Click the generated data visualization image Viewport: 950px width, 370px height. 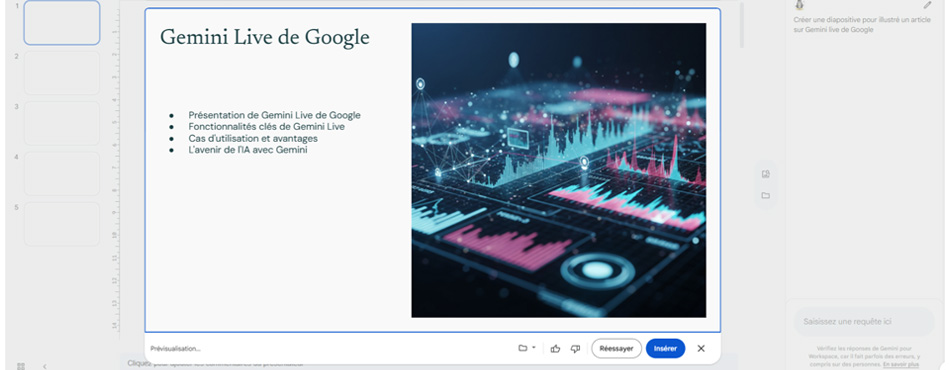click(559, 170)
